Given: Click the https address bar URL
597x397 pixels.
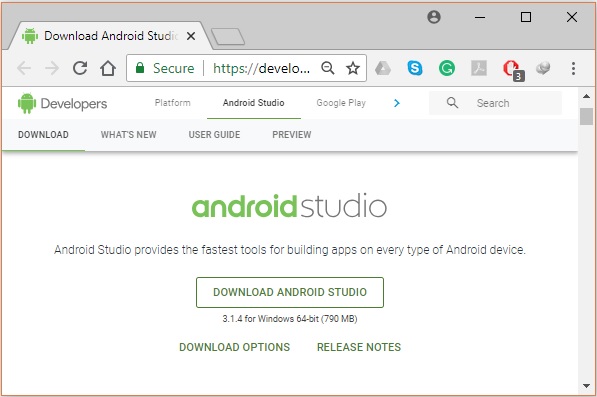Looking at the screenshot, I should coord(261,69).
